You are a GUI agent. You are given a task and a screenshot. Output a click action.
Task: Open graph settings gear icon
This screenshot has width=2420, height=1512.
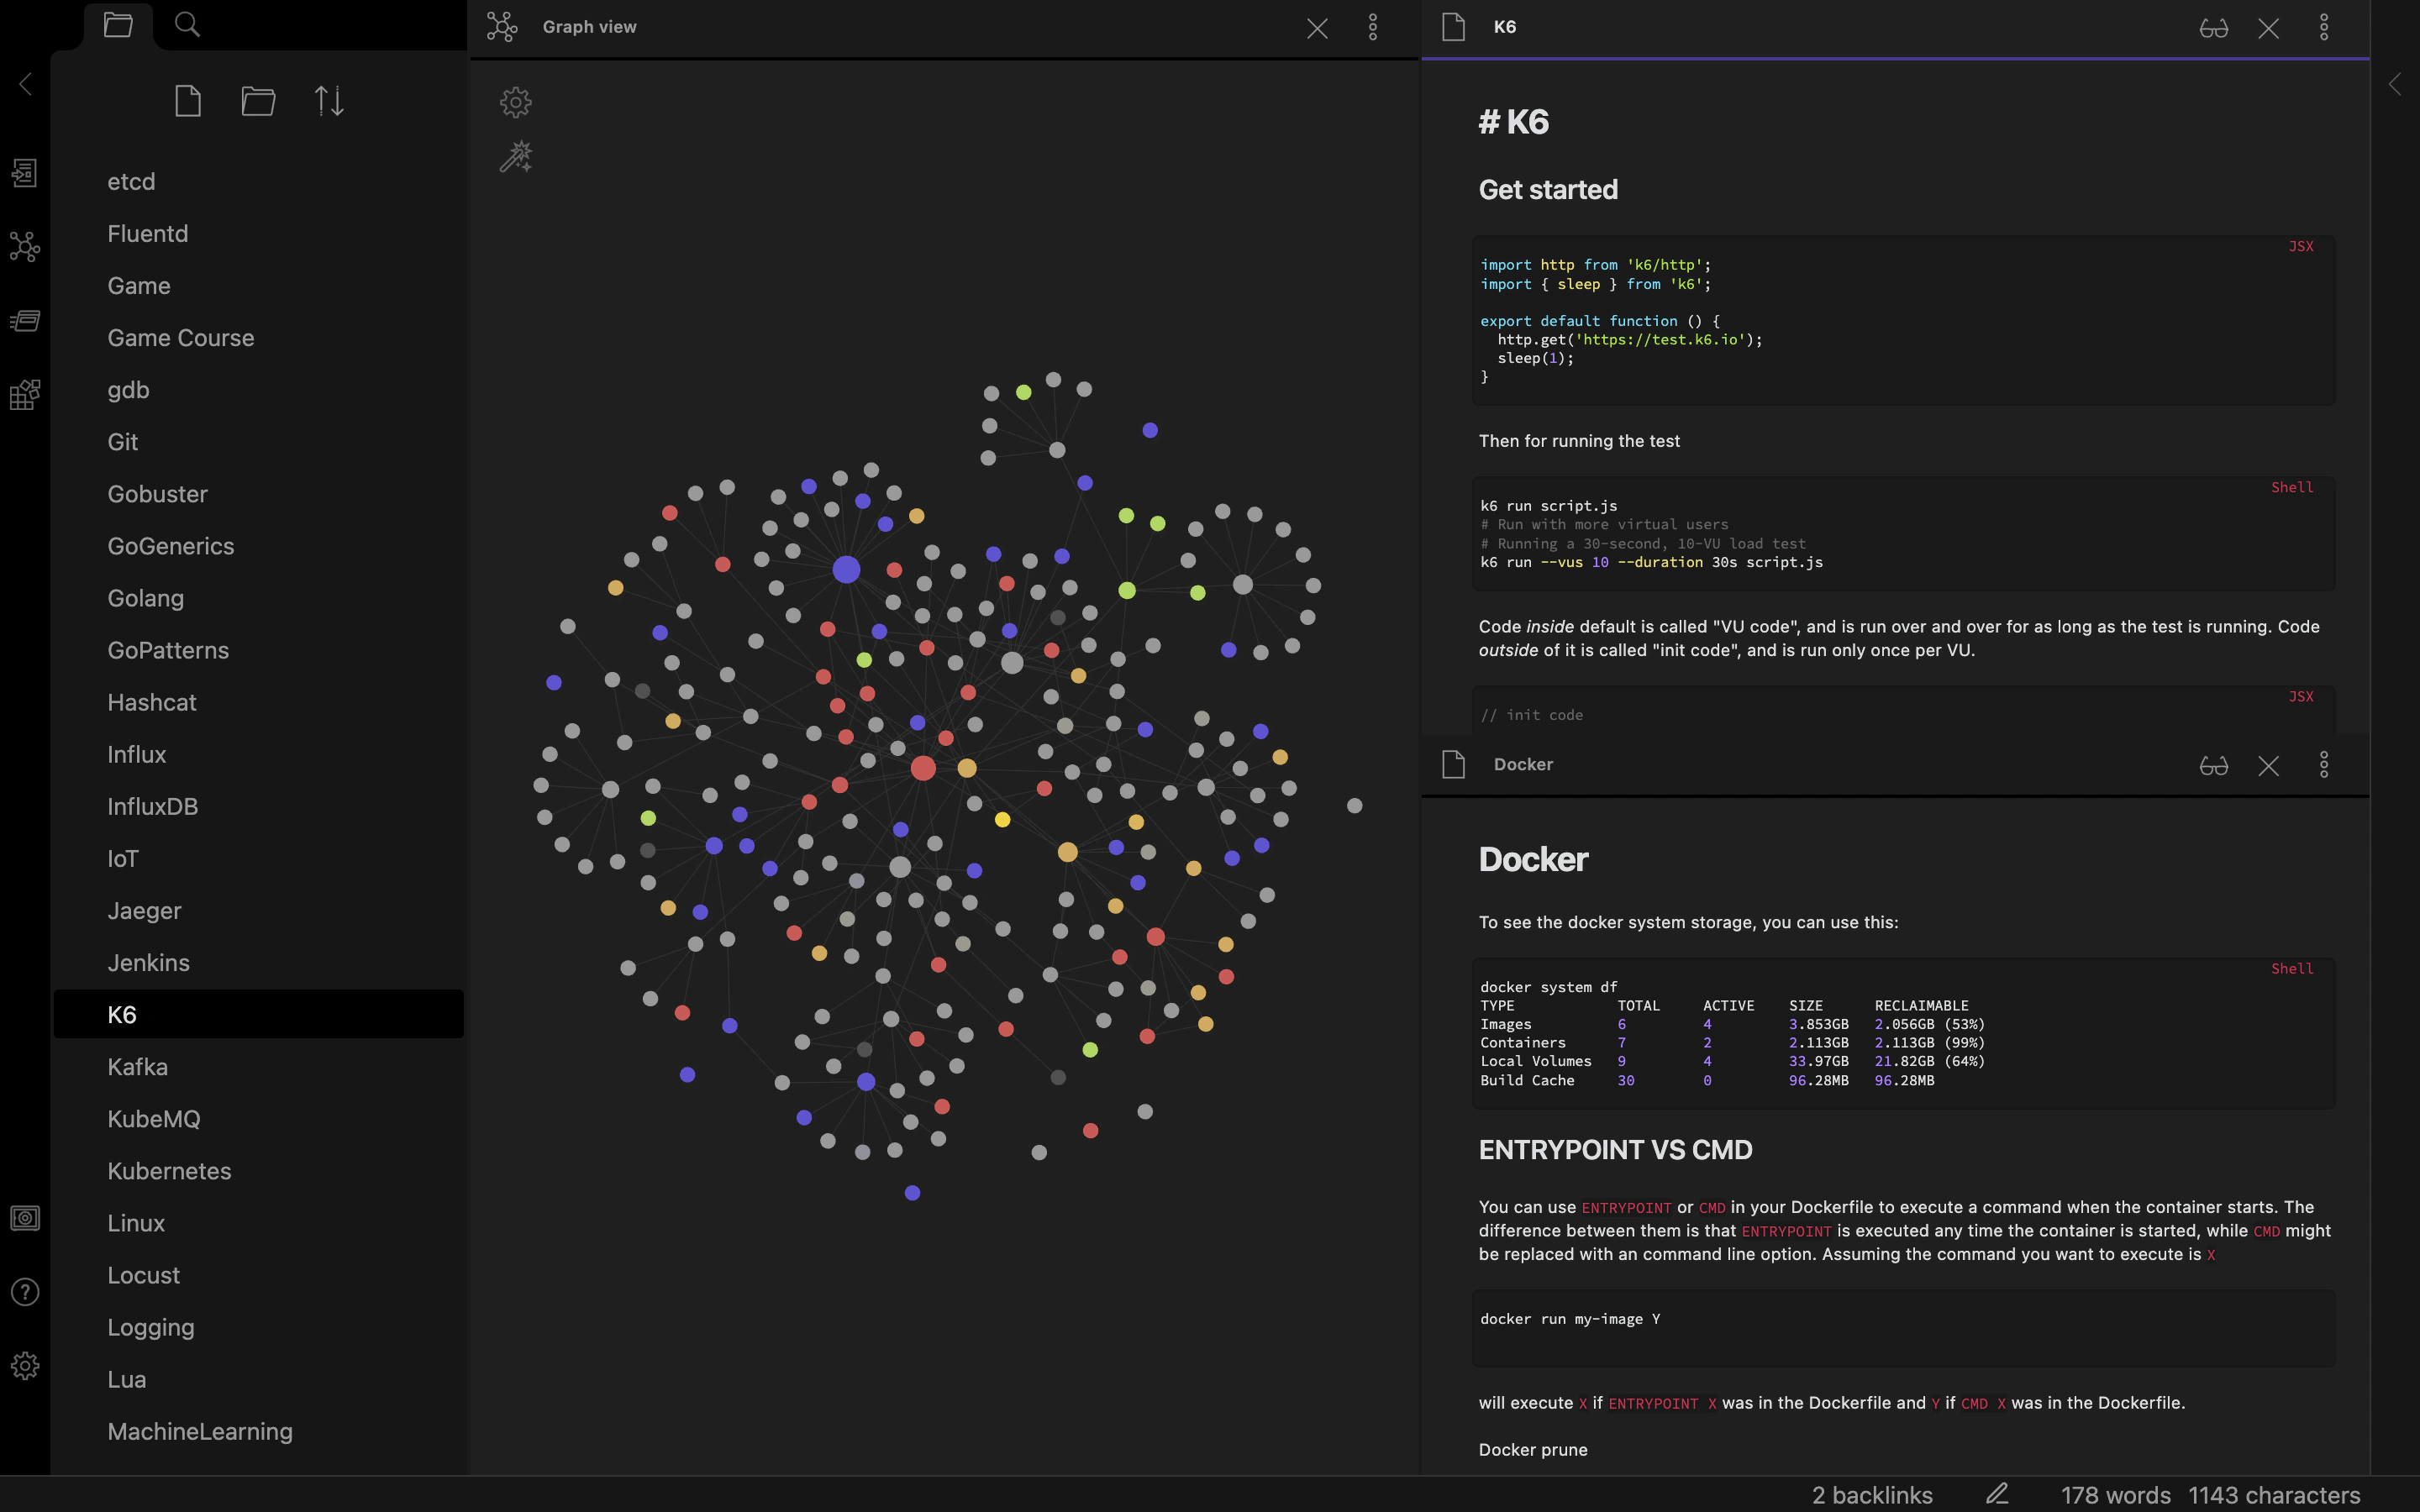pos(515,102)
